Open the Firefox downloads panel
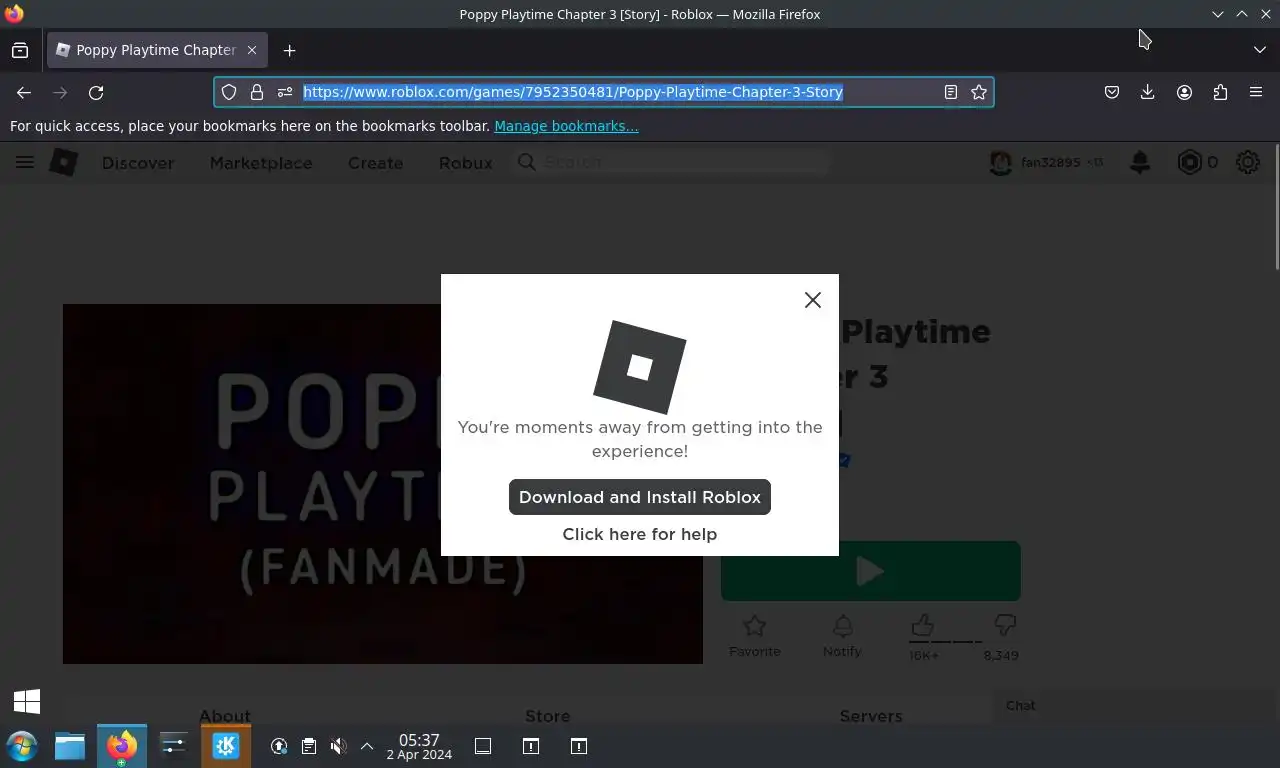The height and width of the screenshot is (768, 1280). (x=1148, y=92)
